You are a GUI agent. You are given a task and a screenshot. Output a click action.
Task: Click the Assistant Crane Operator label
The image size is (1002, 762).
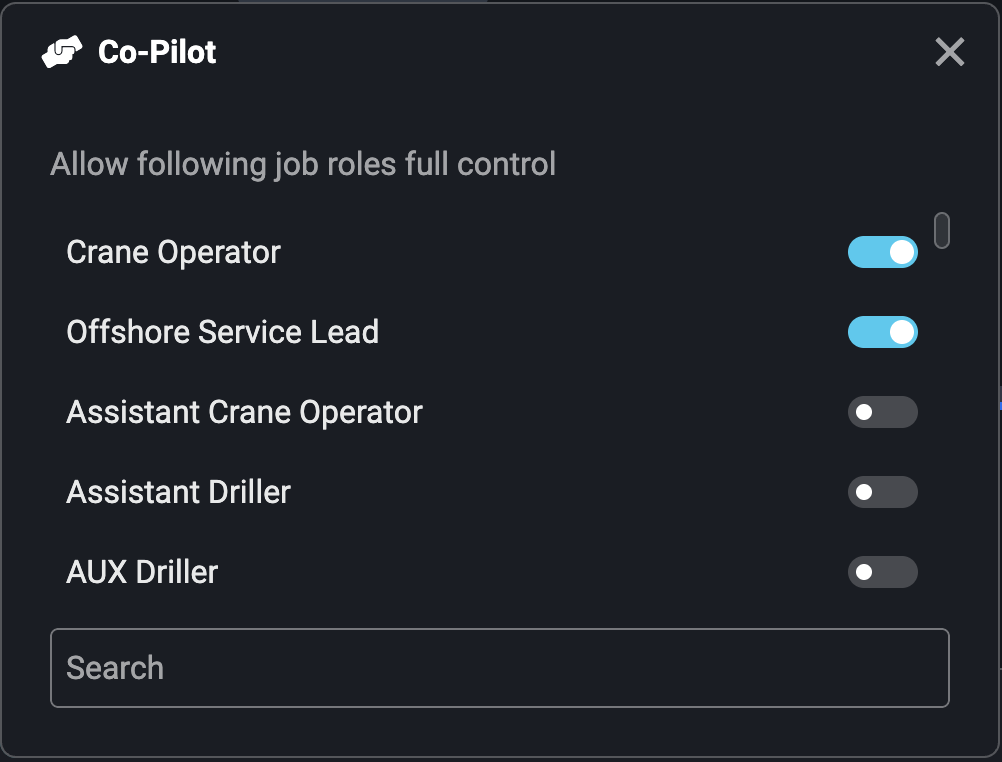pyautogui.click(x=244, y=412)
